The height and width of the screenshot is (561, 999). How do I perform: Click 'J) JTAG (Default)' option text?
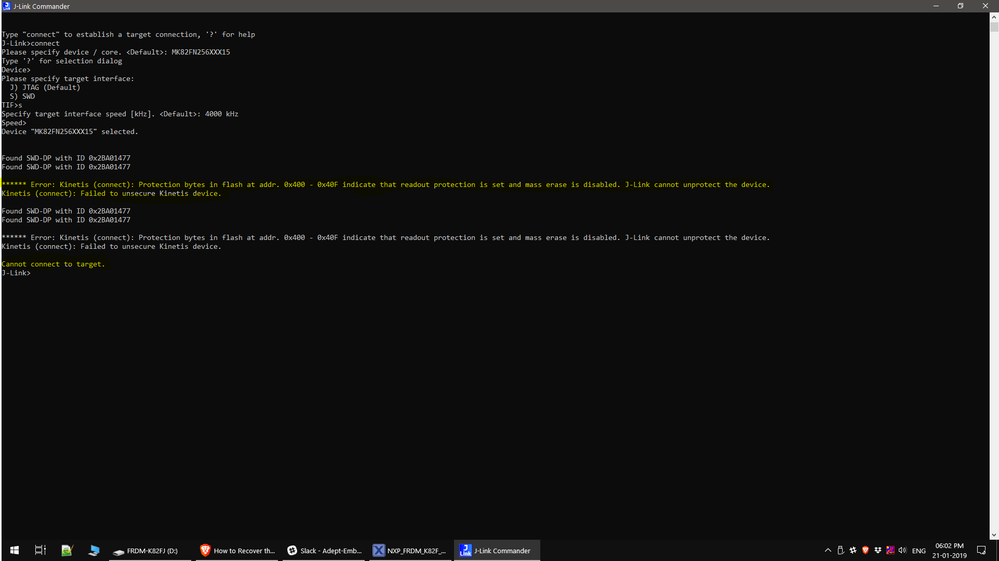(45, 87)
